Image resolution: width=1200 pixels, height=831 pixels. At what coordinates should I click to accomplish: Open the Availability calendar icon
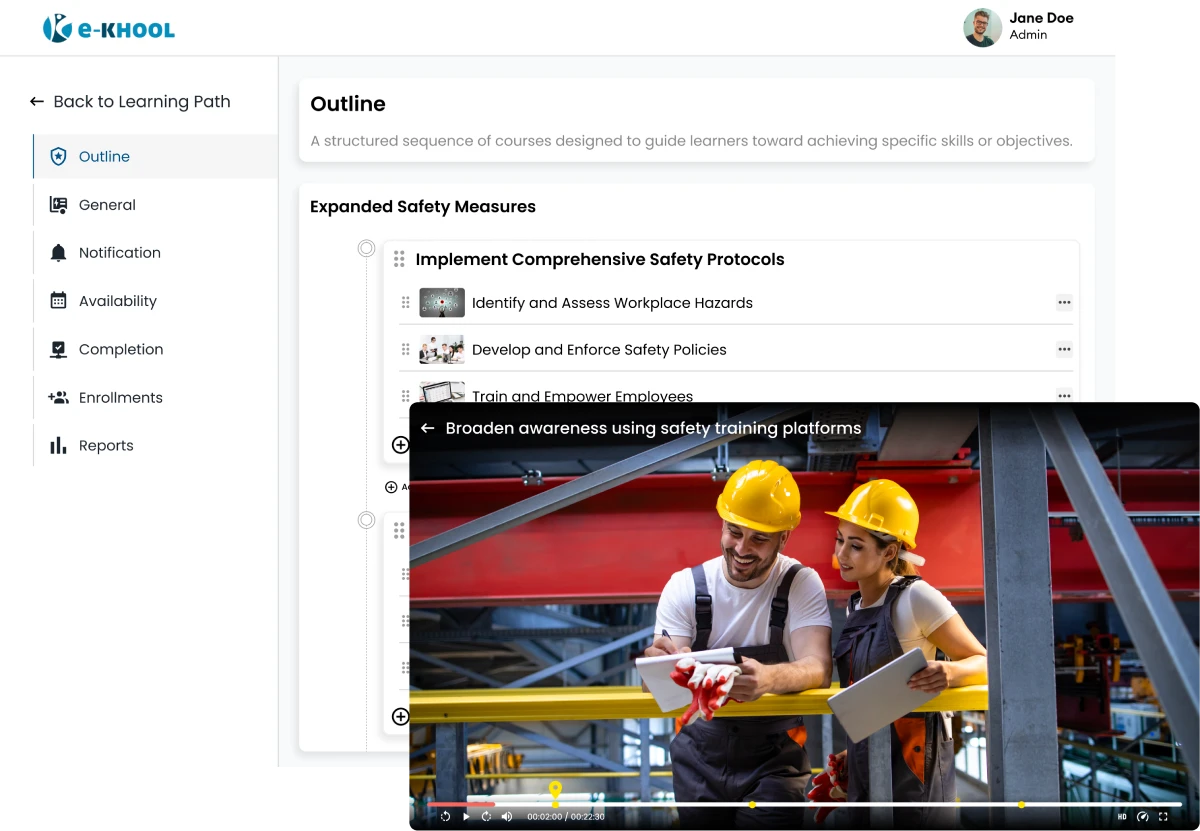57,301
